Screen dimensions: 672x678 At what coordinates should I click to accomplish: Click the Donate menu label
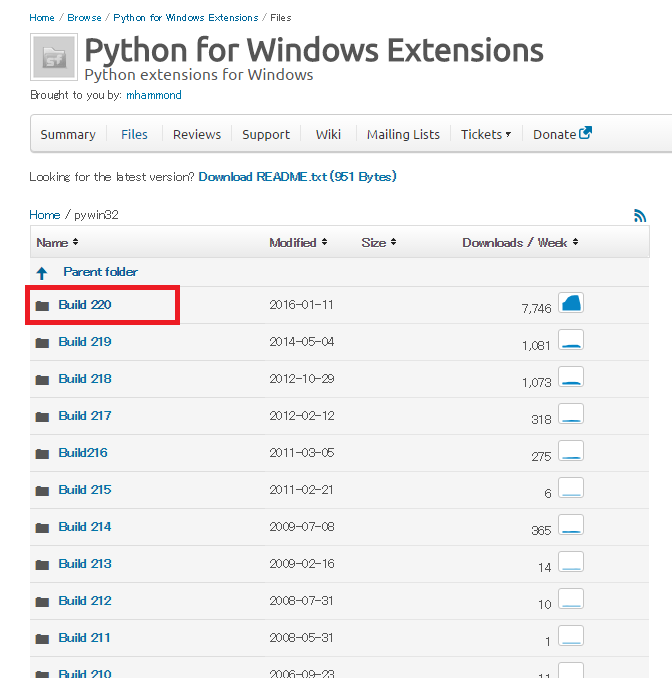[554, 134]
